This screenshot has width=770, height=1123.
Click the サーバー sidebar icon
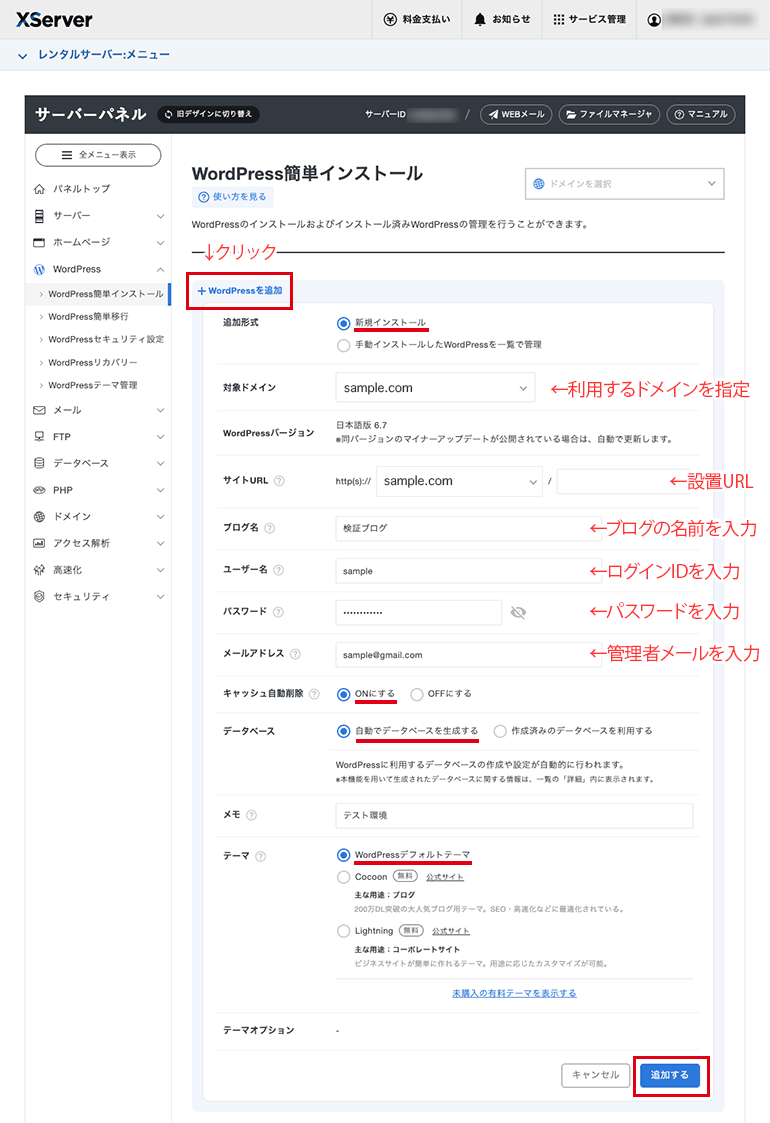[39, 216]
